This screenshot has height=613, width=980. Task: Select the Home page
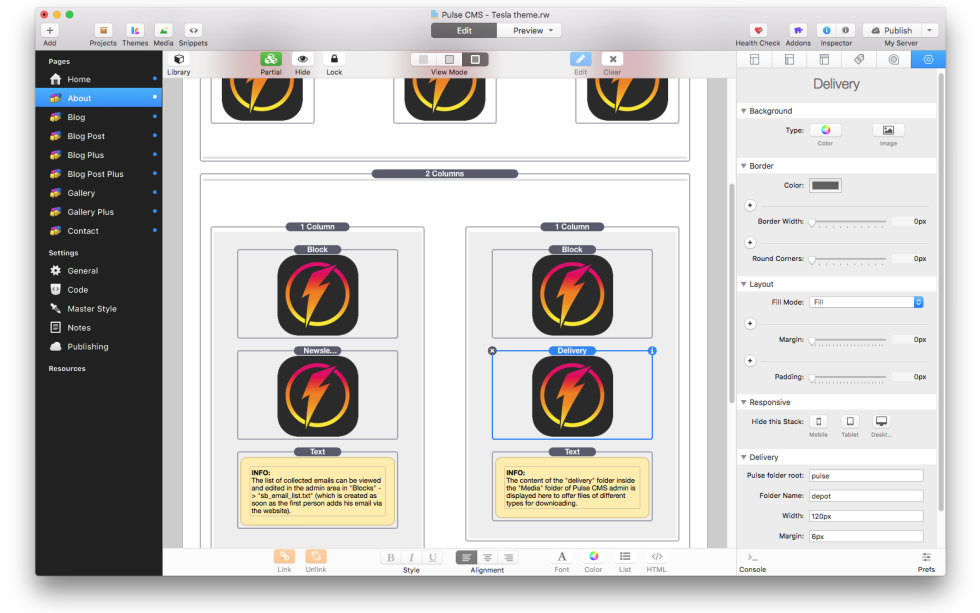pos(99,79)
